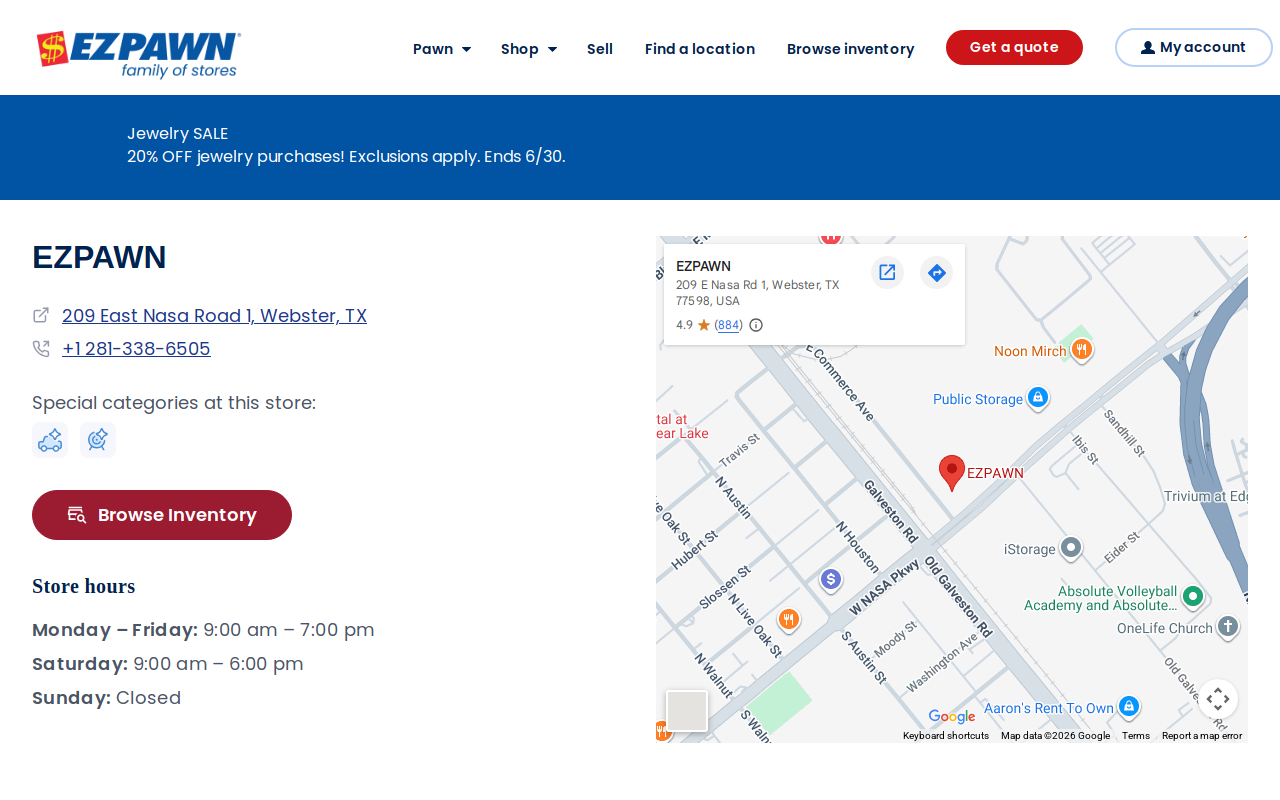Go to Find a location
The width and height of the screenshot is (1280, 800).
coord(700,49)
